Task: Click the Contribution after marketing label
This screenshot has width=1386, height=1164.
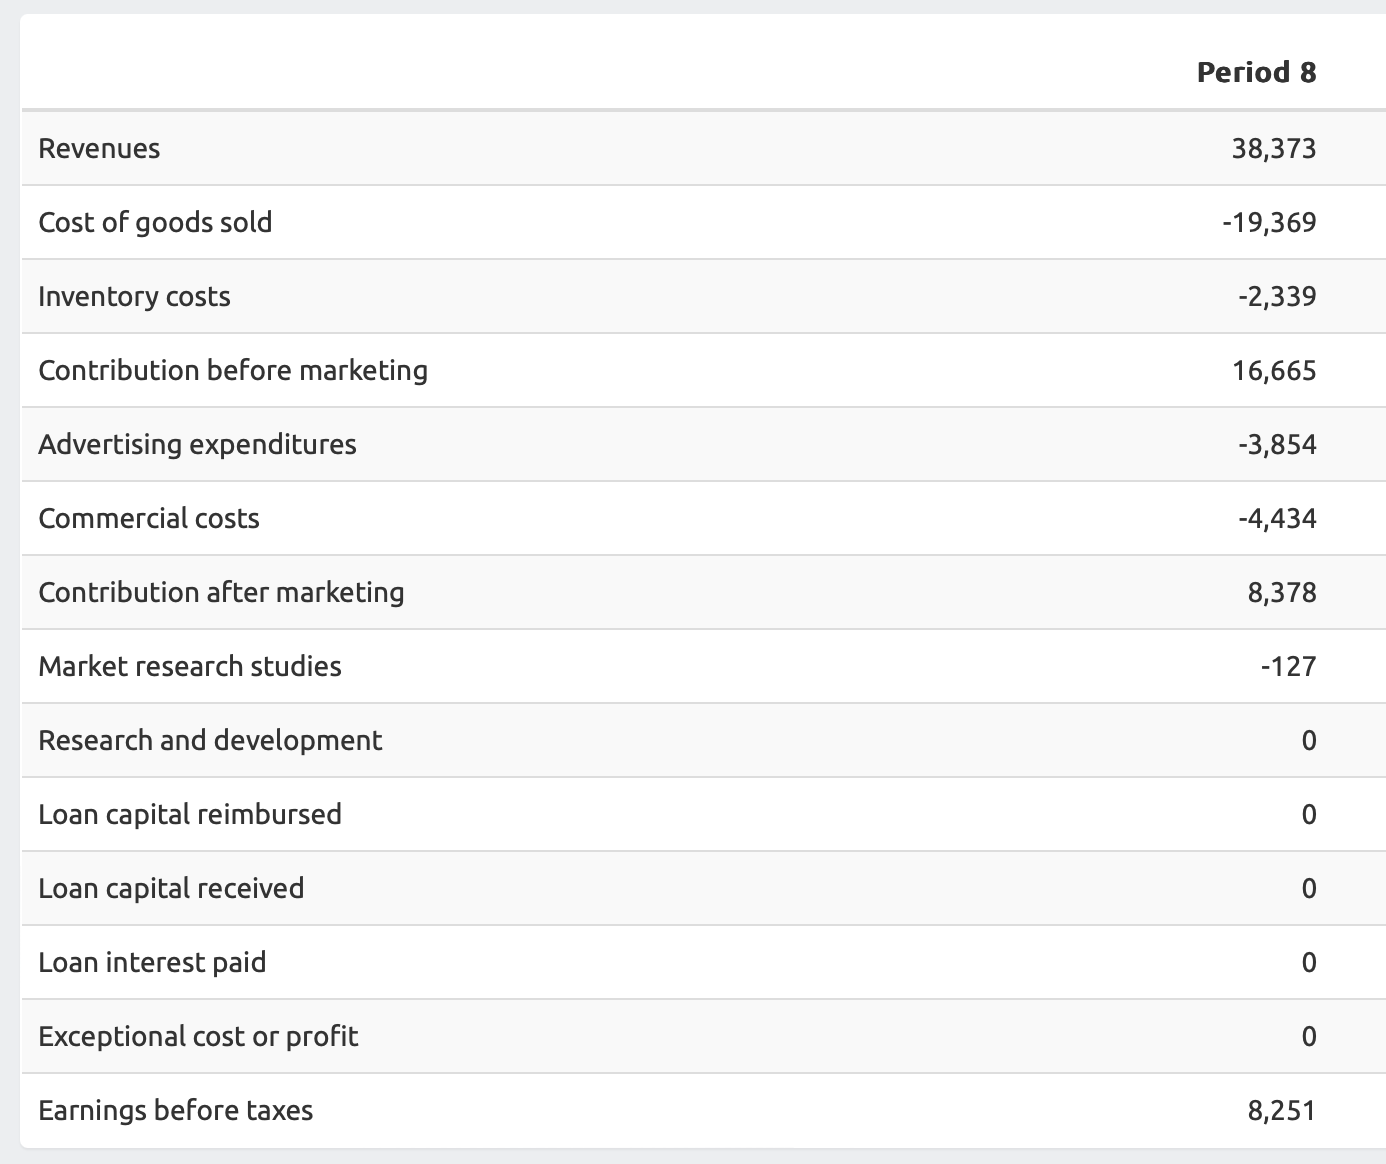Action: click(x=221, y=592)
